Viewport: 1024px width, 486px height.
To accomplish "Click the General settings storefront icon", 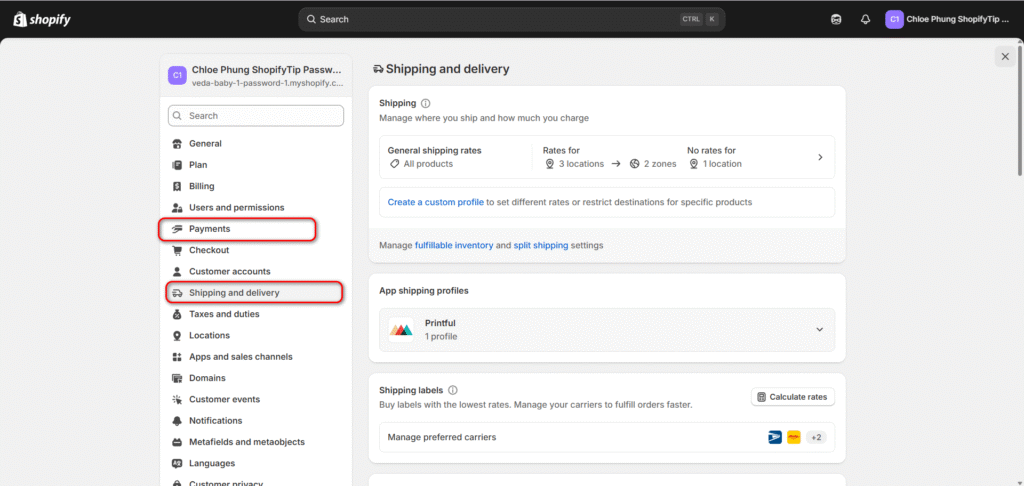I will tap(176, 144).
